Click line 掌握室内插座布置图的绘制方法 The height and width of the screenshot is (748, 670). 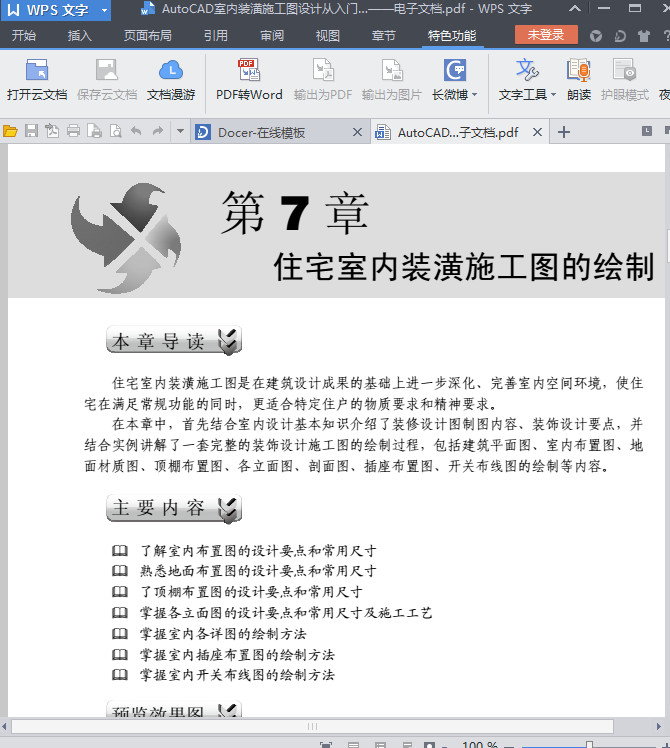point(237,654)
